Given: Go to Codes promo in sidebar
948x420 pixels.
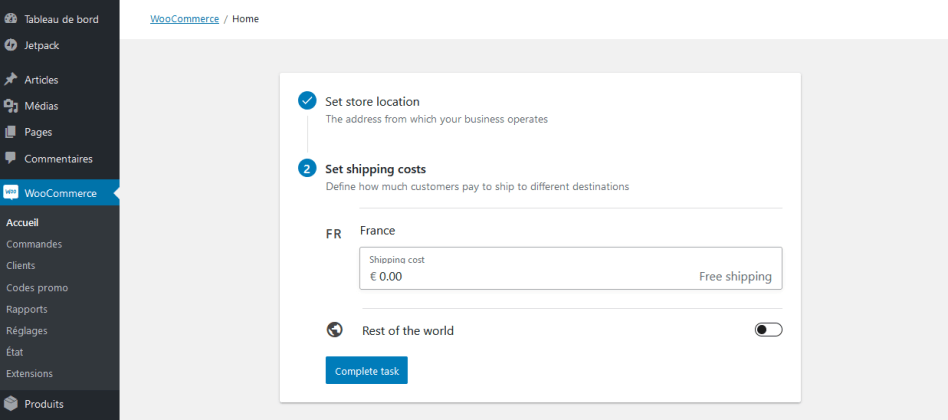Looking at the screenshot, I should [37, 287].
